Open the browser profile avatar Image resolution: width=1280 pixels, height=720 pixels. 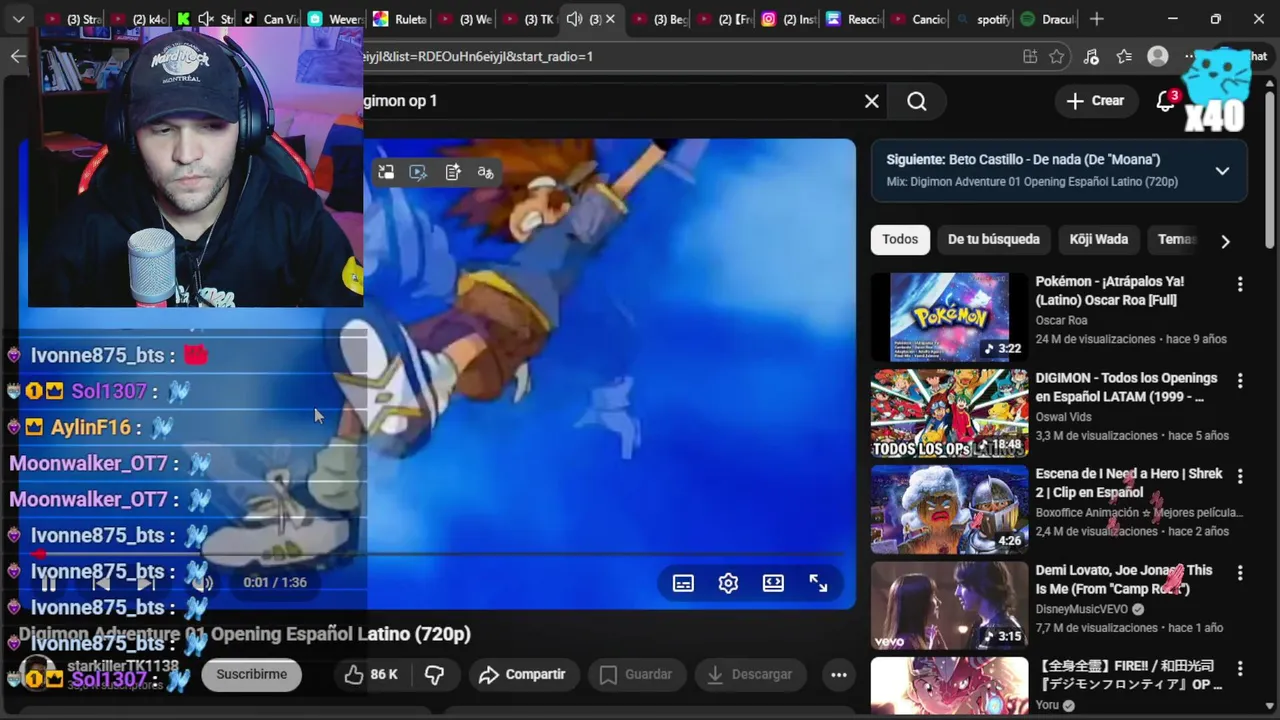pyautogui.click(x=1158, y=57)
